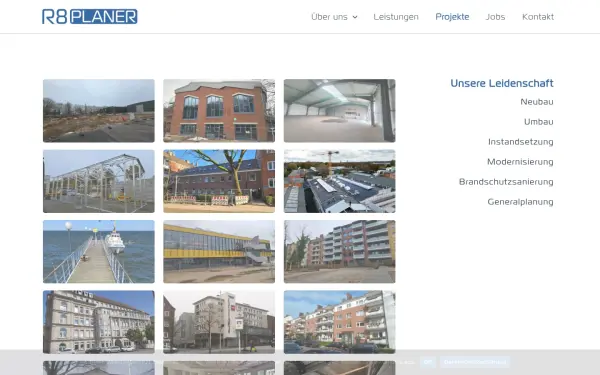Click the OK button in cookie bar
Viewport: 600px width, 375px height.
click(427, 362)
